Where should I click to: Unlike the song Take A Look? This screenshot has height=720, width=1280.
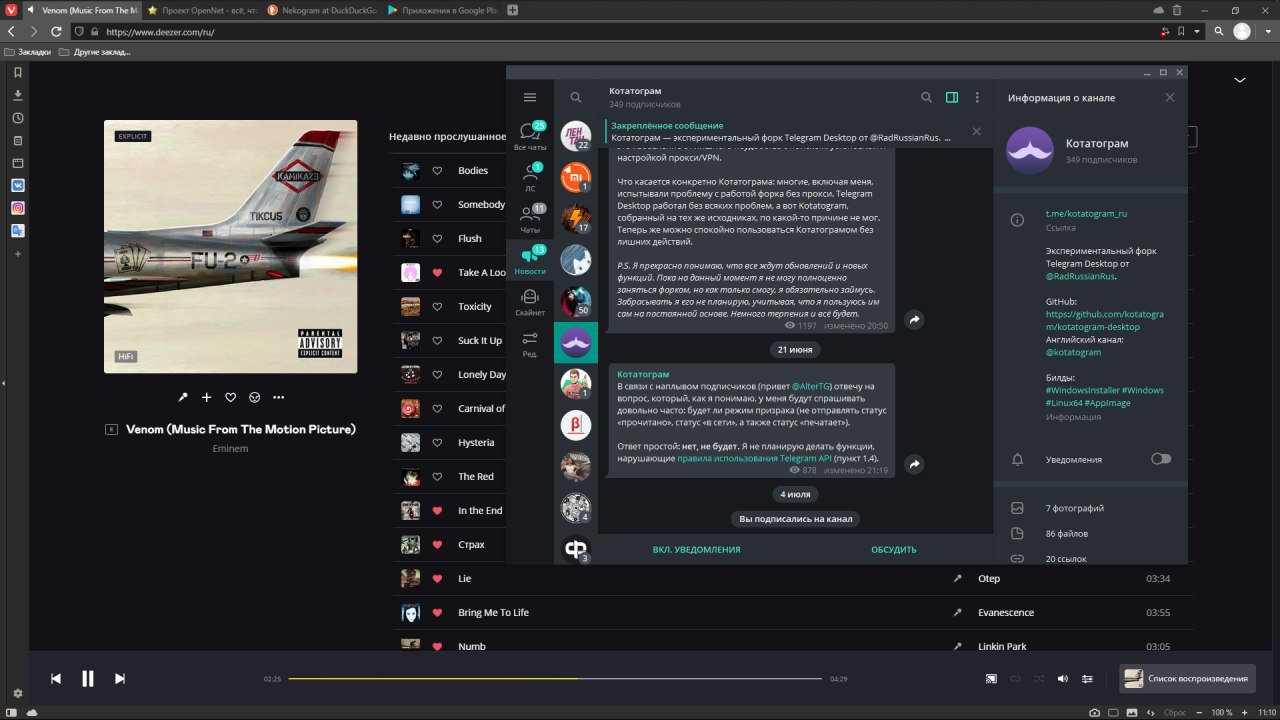[x=437, y=273]
